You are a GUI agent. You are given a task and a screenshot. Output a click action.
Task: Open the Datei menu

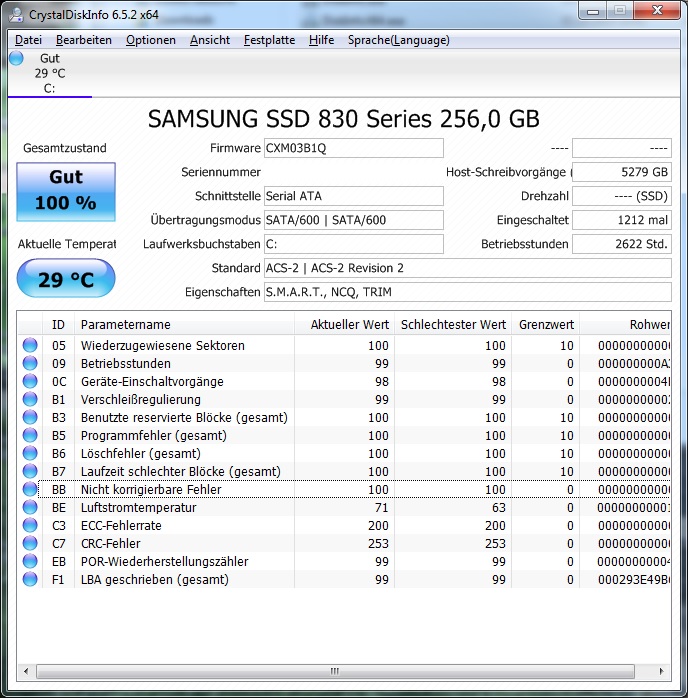click(28, 40)
